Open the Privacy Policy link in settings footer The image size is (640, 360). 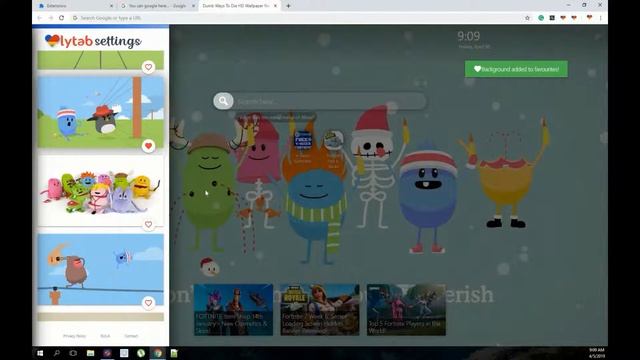[x=74, y=336]
